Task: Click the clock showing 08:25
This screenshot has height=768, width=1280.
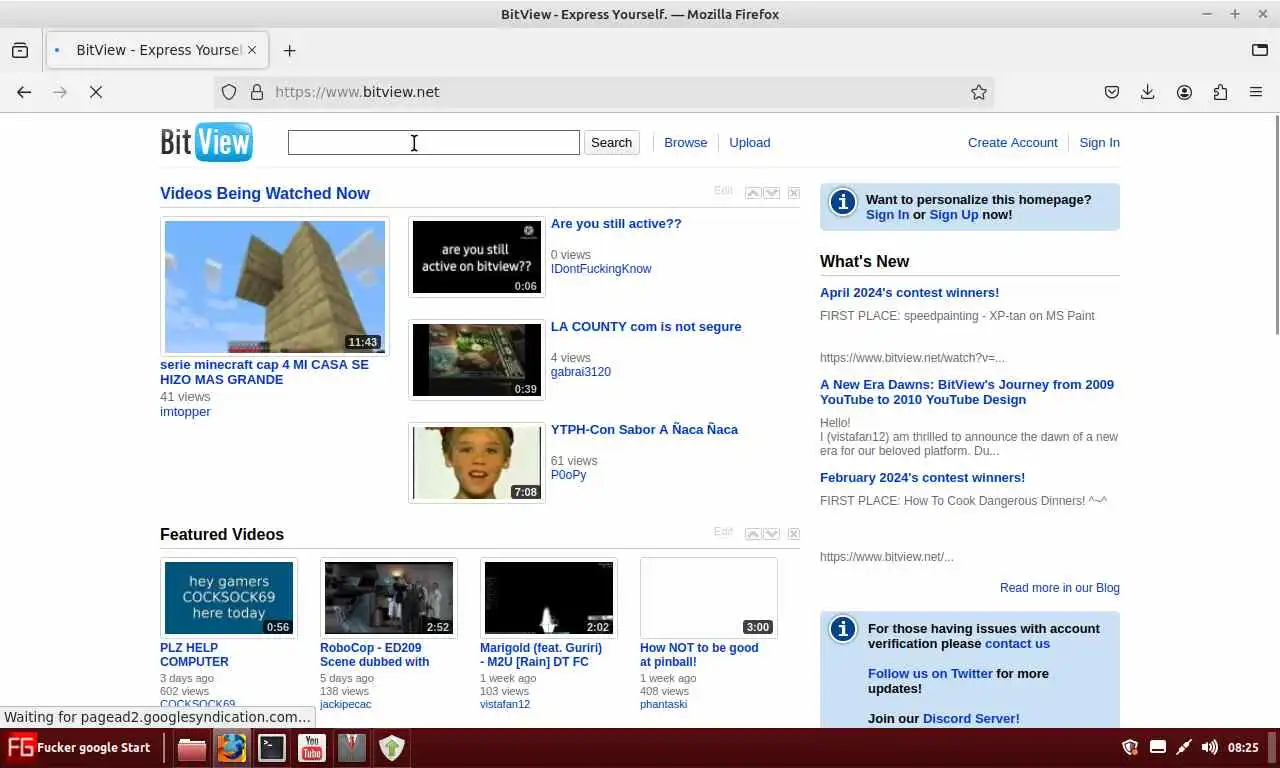Action: [1243, 747]
